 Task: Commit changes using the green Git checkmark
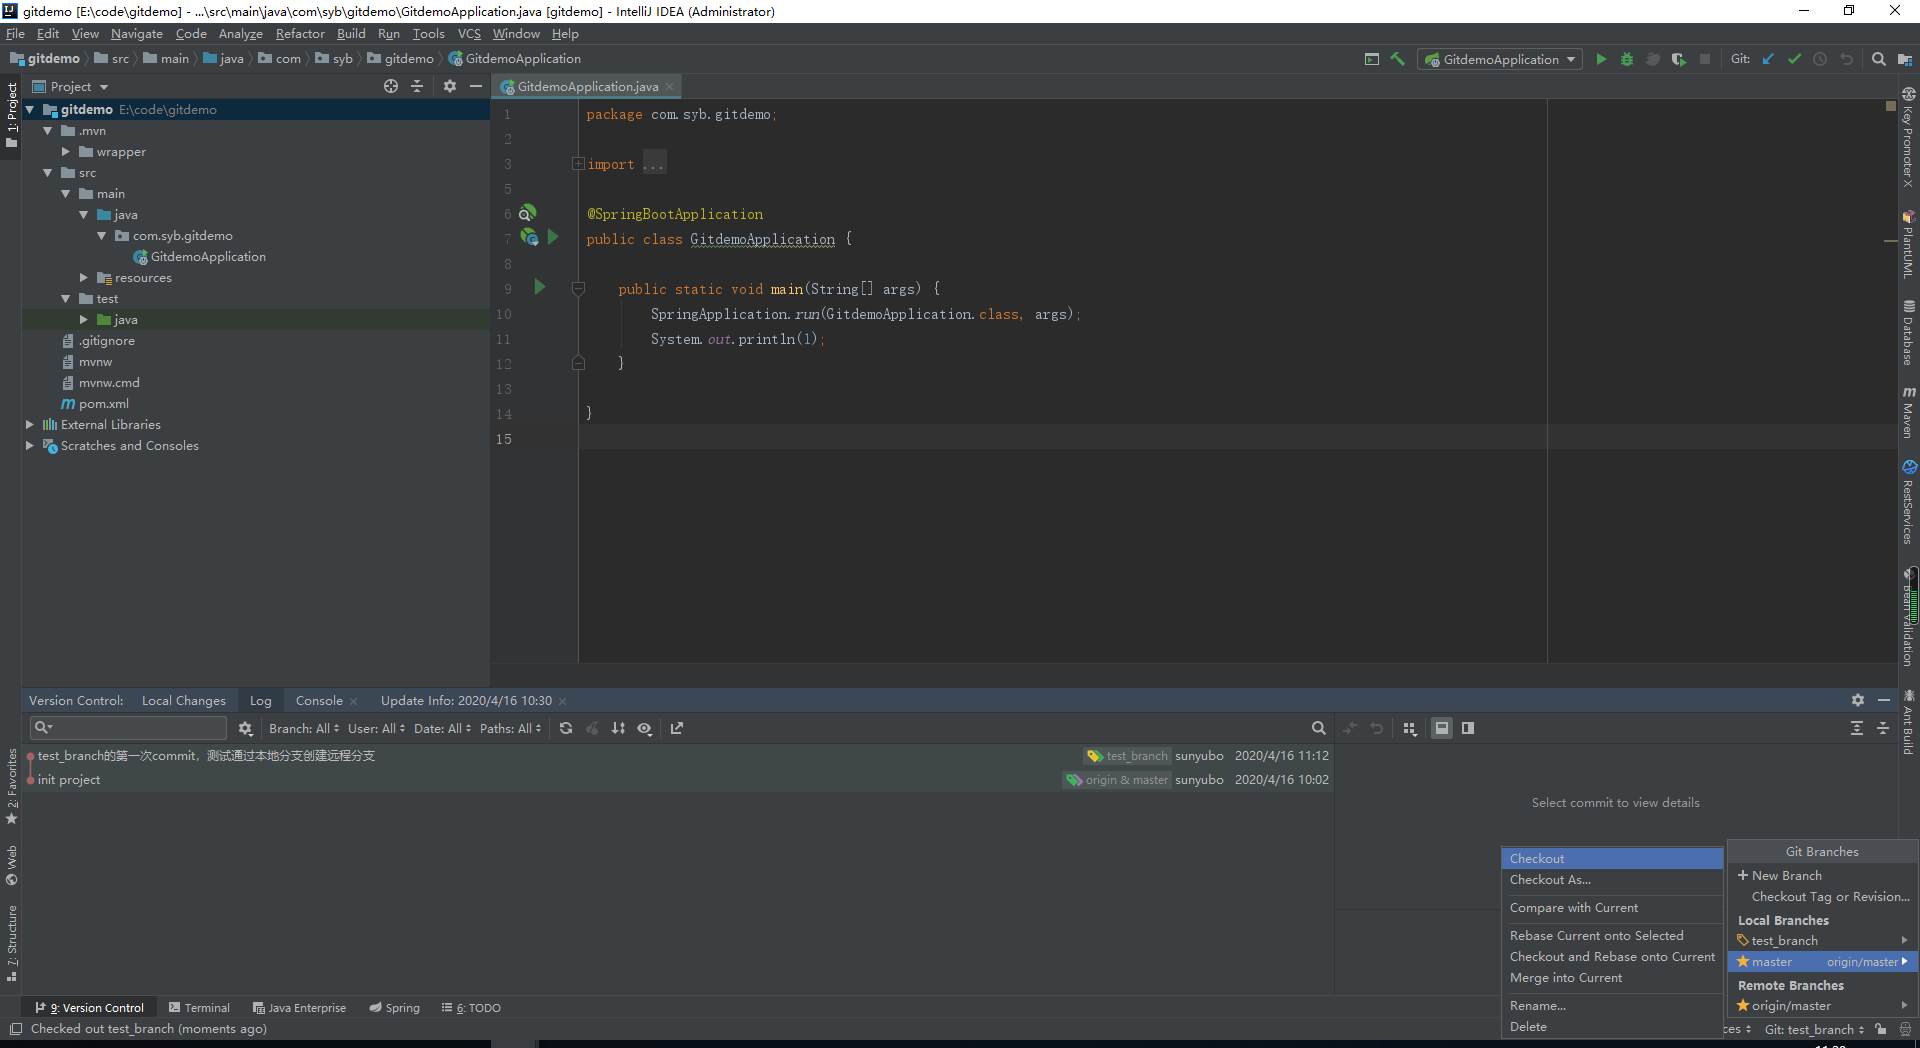tap(1794, 59)
